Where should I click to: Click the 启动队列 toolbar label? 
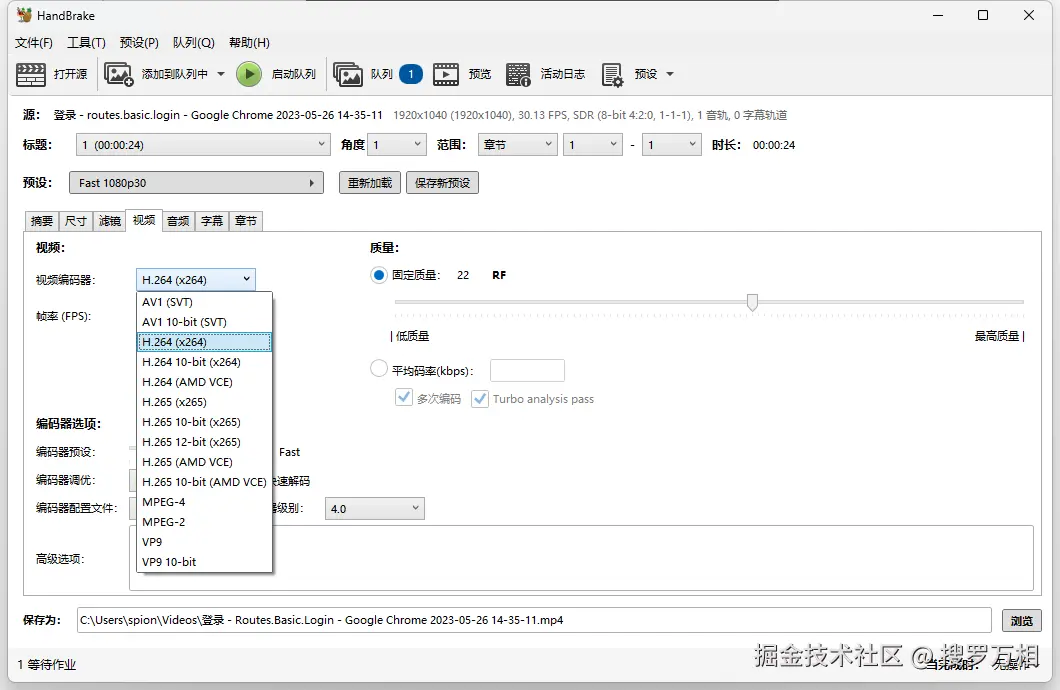[293, 74]
